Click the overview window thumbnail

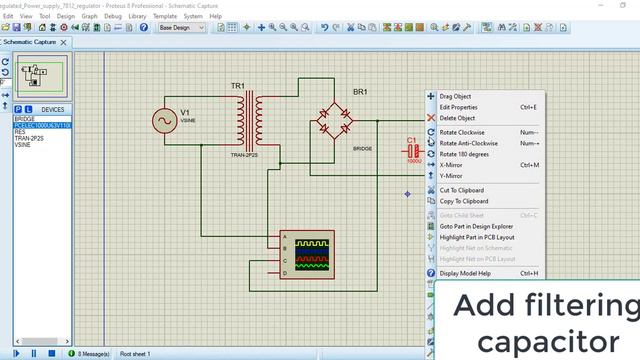click(x=42, y=76)
